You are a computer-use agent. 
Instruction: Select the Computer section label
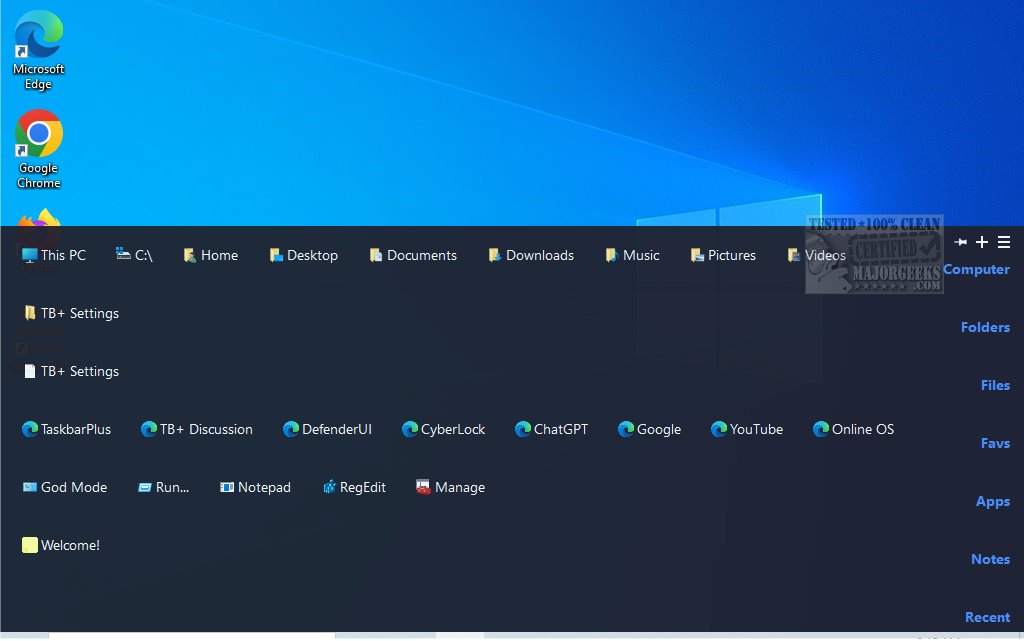(976, 269)
